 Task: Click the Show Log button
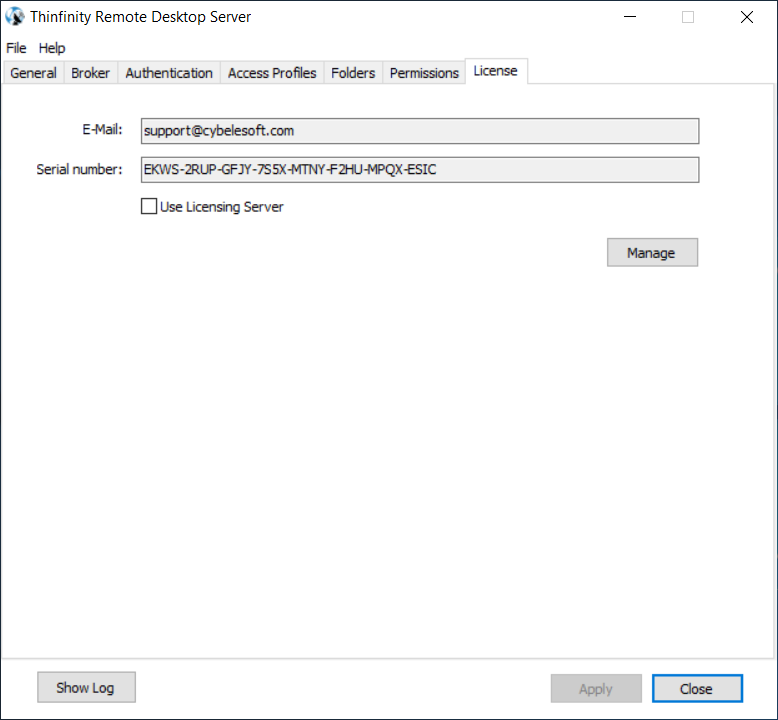click(x=86, y=687)
